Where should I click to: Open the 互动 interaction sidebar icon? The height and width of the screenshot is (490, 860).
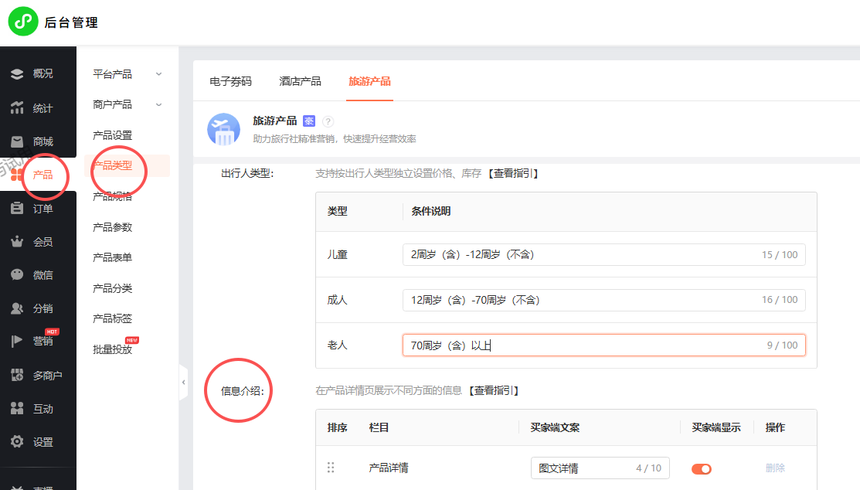pyautogui.click(x=17, y=409)
